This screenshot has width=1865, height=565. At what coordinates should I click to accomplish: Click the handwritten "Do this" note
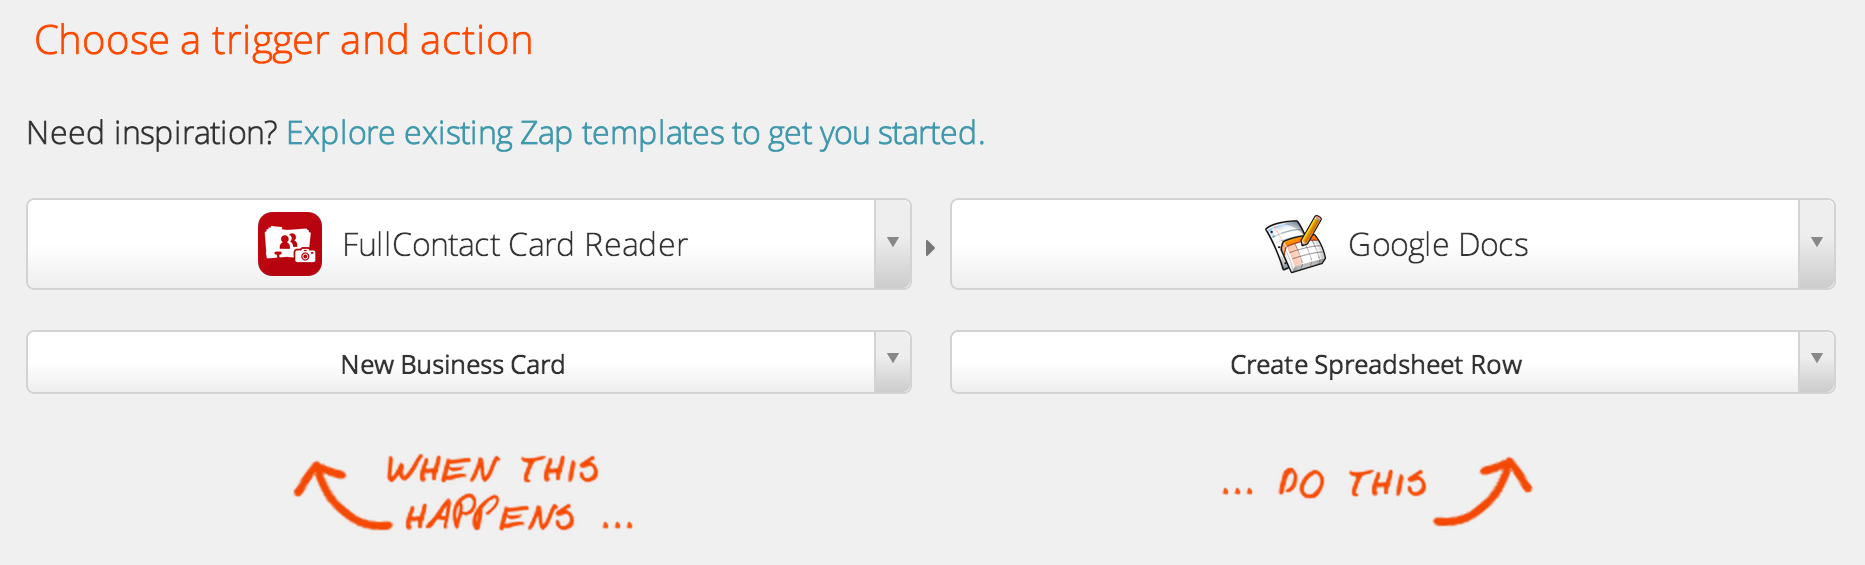(x=1352, y=484)
